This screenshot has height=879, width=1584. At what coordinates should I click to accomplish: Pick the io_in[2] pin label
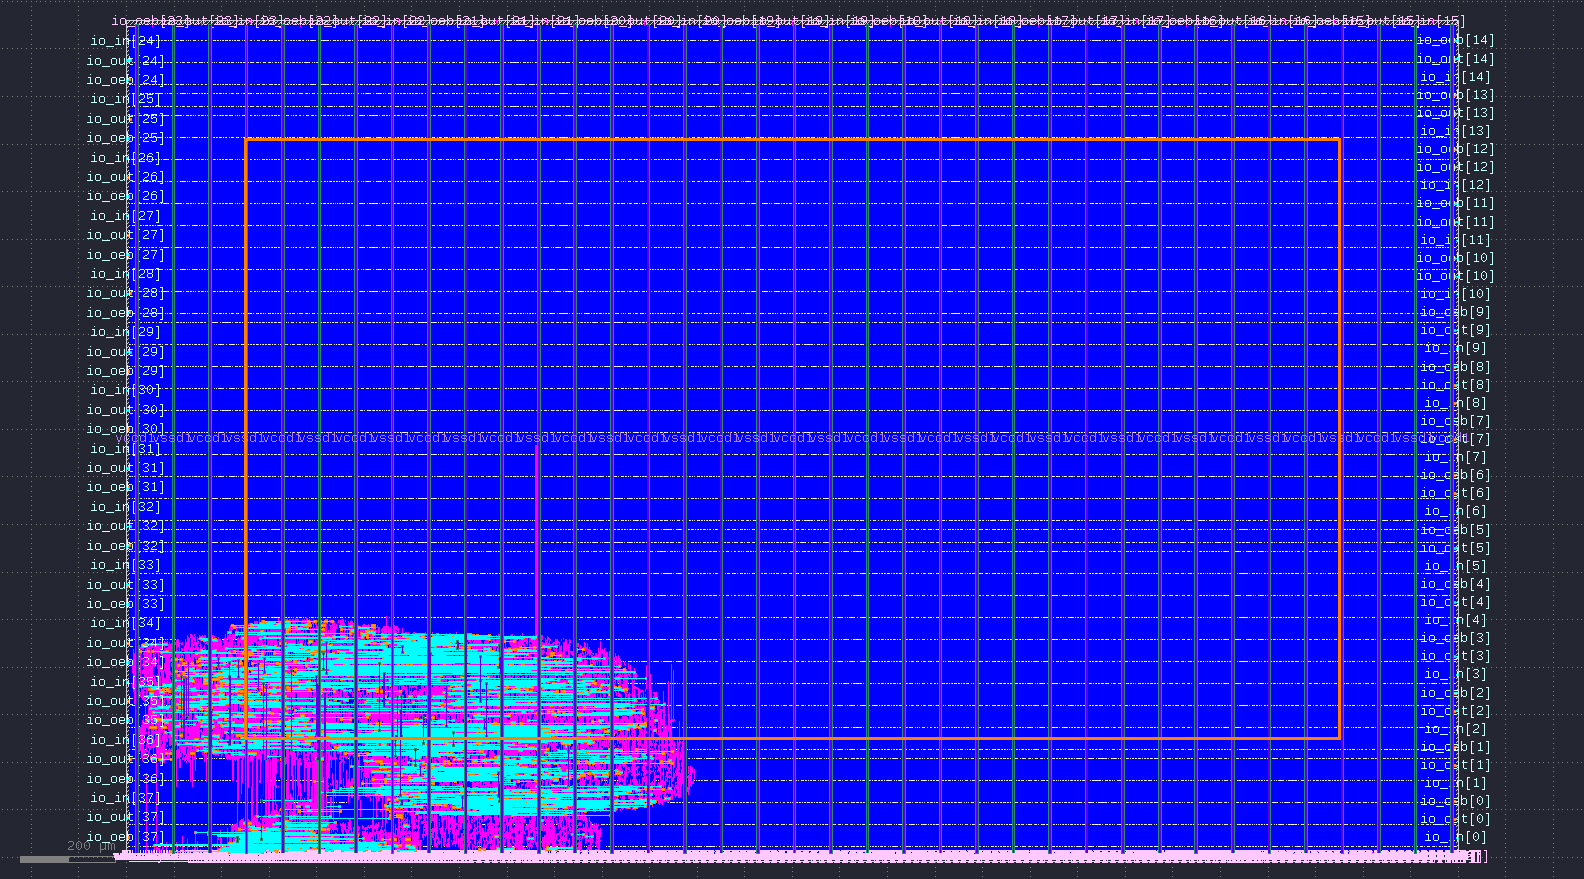(x=1456, y=729)
